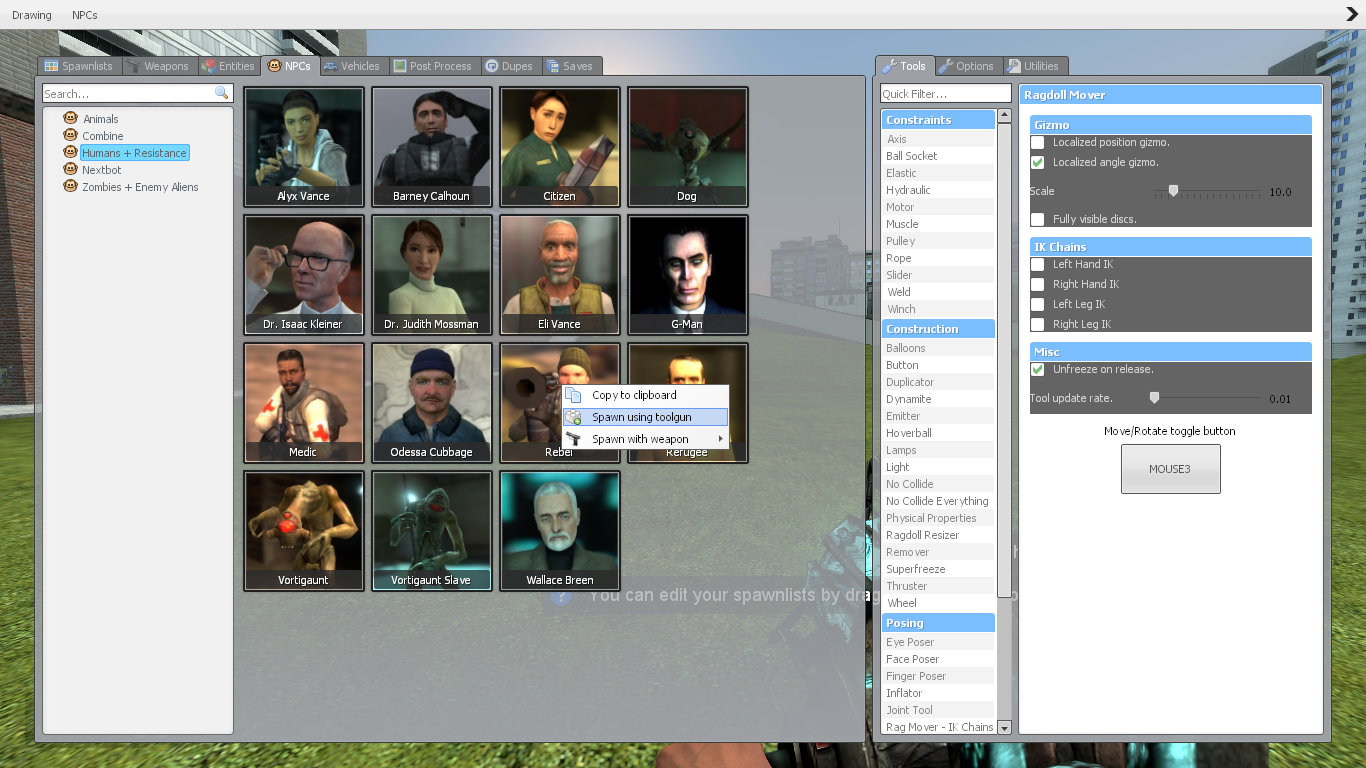Select the Combine monkey icon in the category tree
Screen dimensions: 1366x768
point(71,135)
